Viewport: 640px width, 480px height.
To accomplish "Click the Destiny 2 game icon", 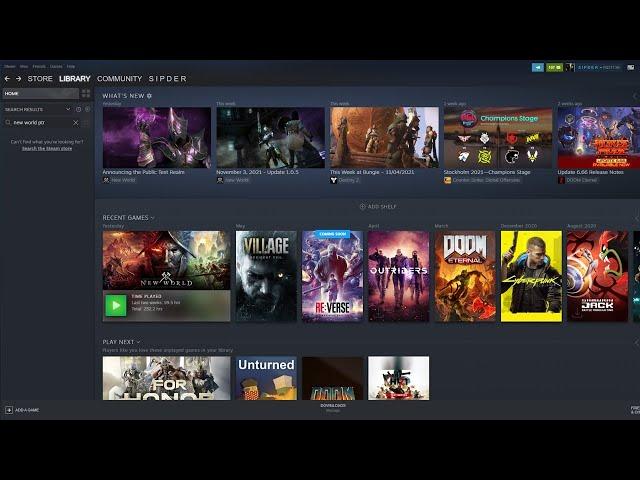I will (333, 180).
